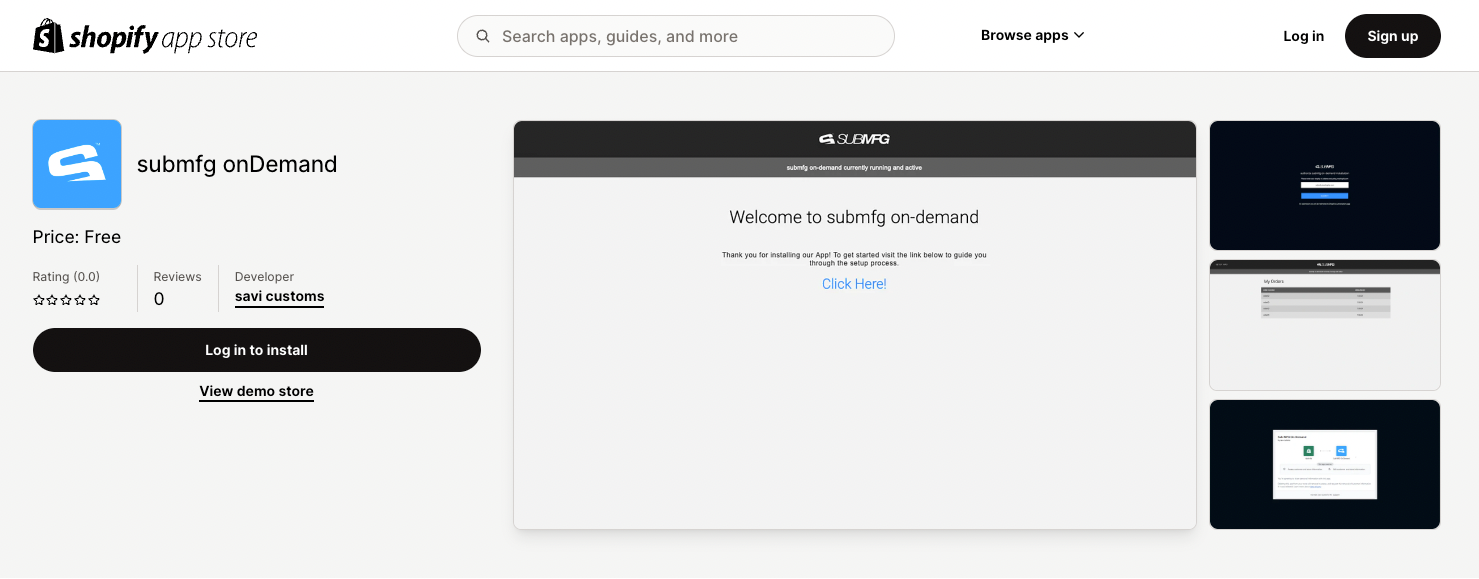
Task: Open the View demo store link
Action: [x=256, y=391]
